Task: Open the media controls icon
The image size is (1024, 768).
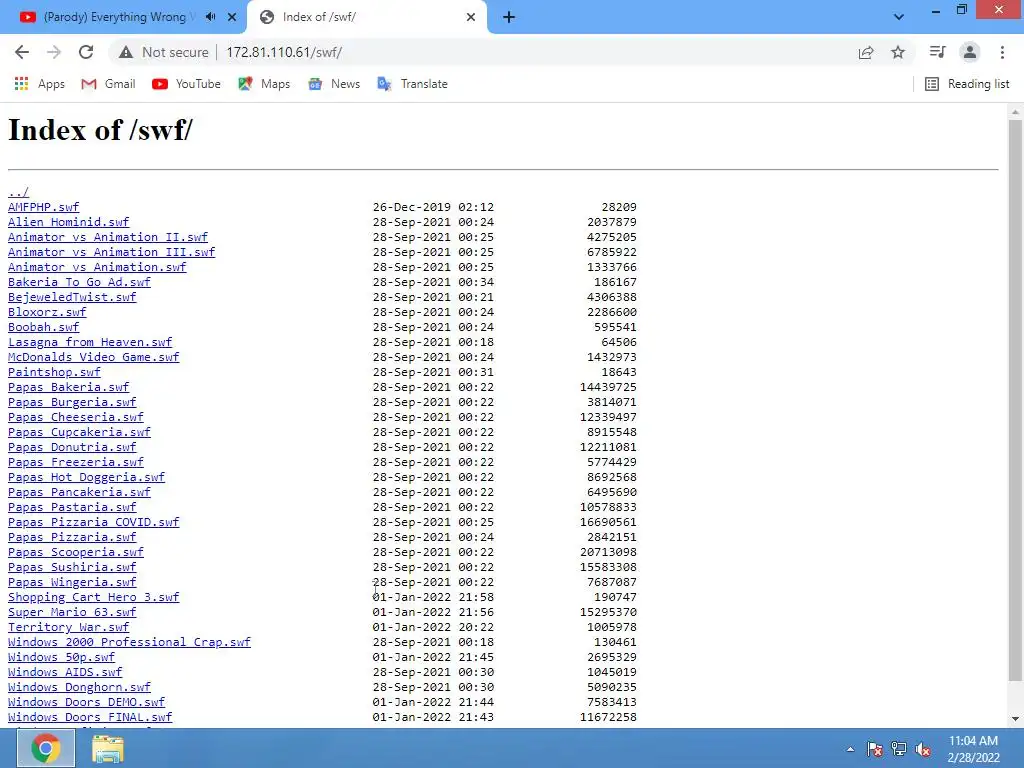Action: [937, 52]
